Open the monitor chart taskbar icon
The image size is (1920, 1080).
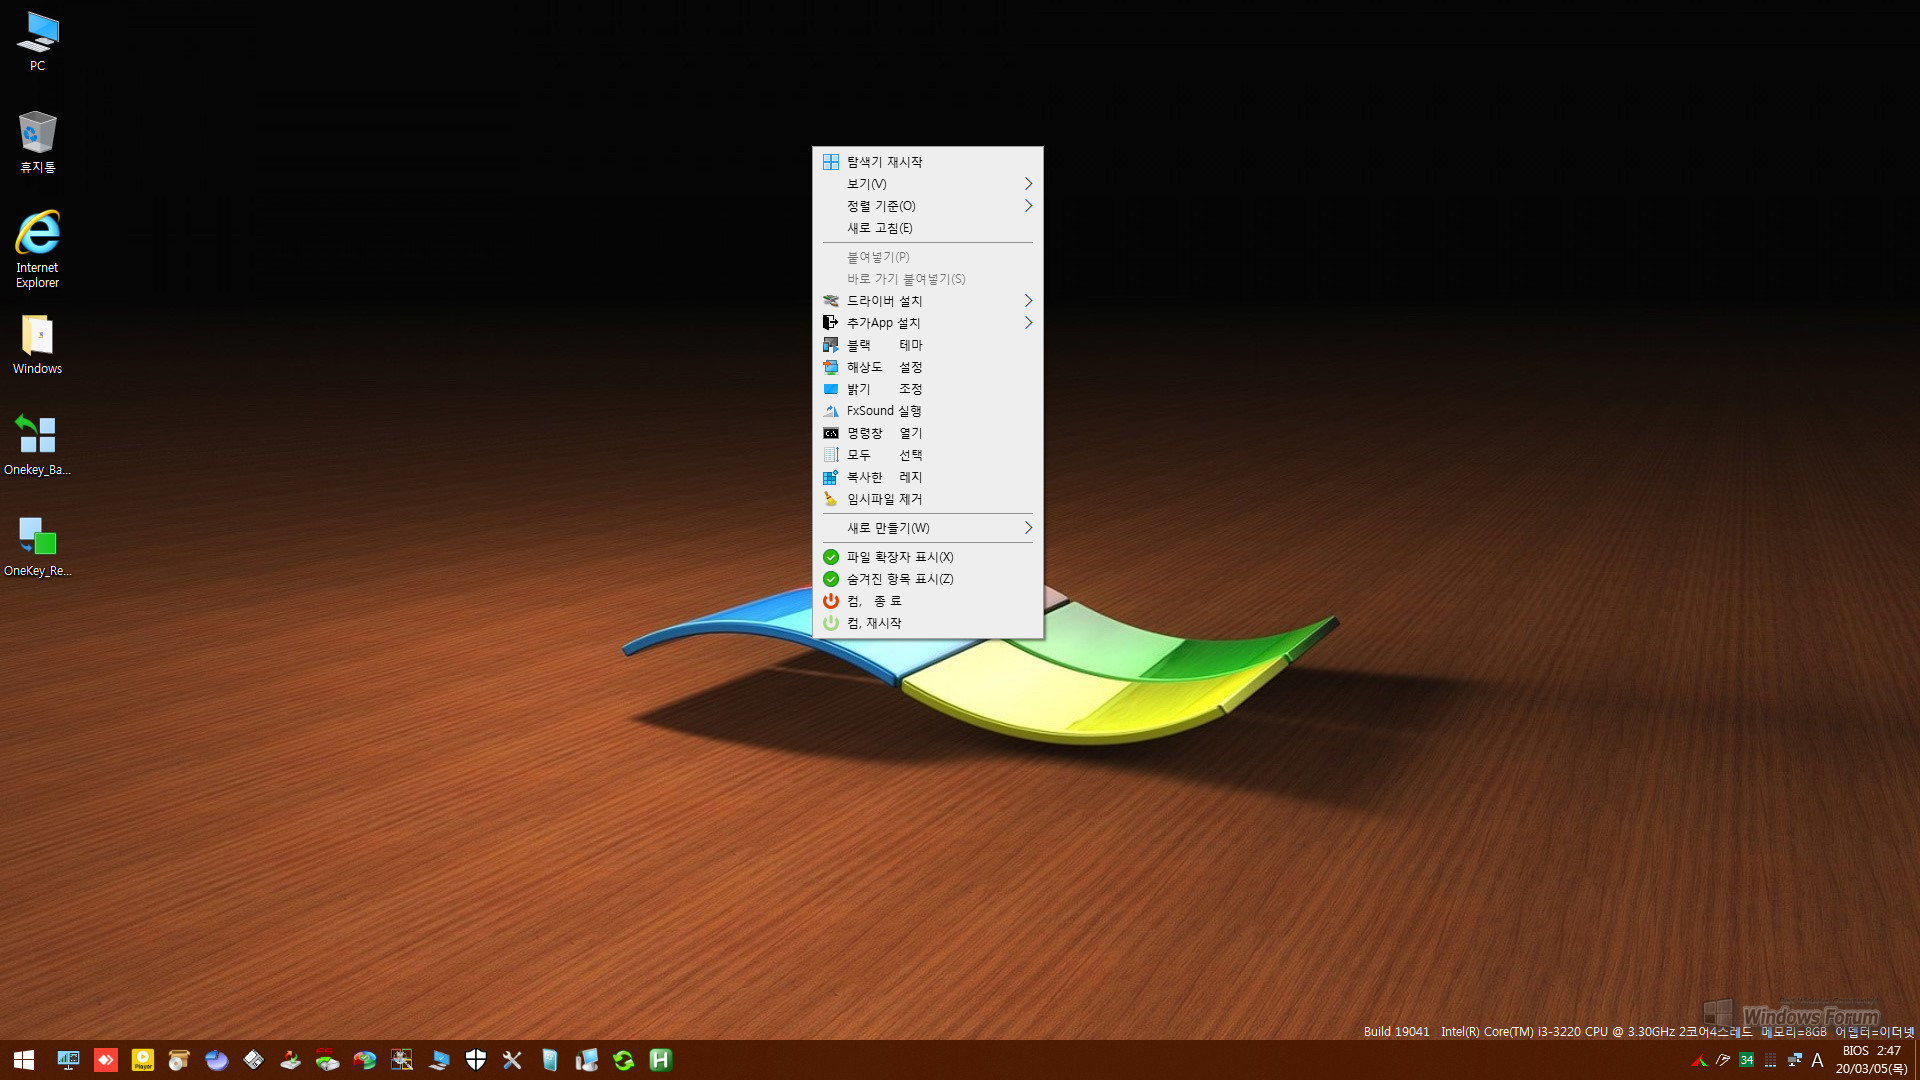tap(68, 1060)
